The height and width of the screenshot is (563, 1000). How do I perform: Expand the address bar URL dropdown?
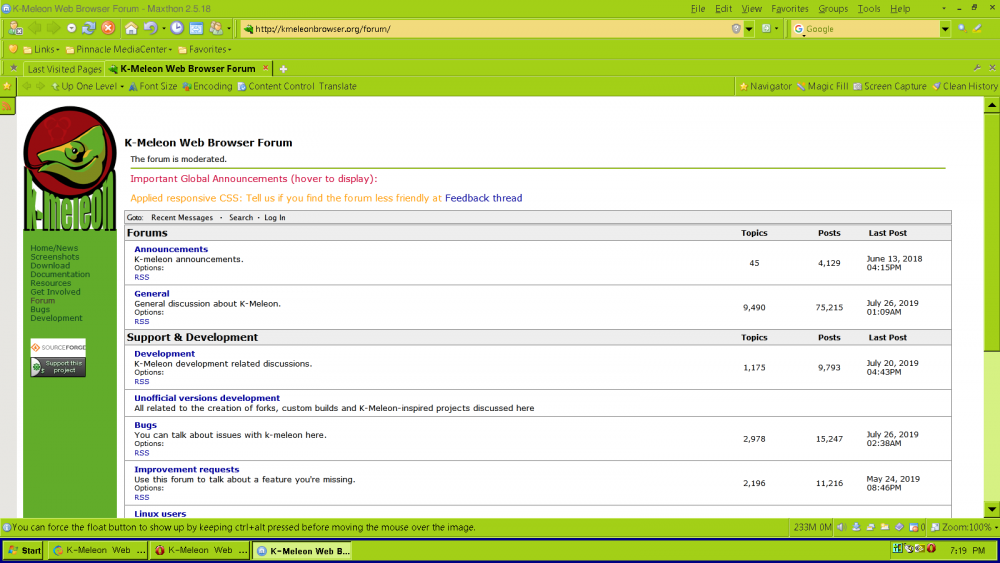click(749, 29)
